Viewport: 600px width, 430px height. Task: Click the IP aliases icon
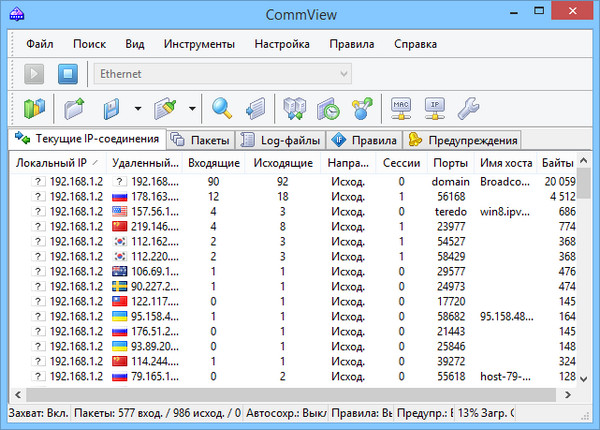tap(434, 107)
